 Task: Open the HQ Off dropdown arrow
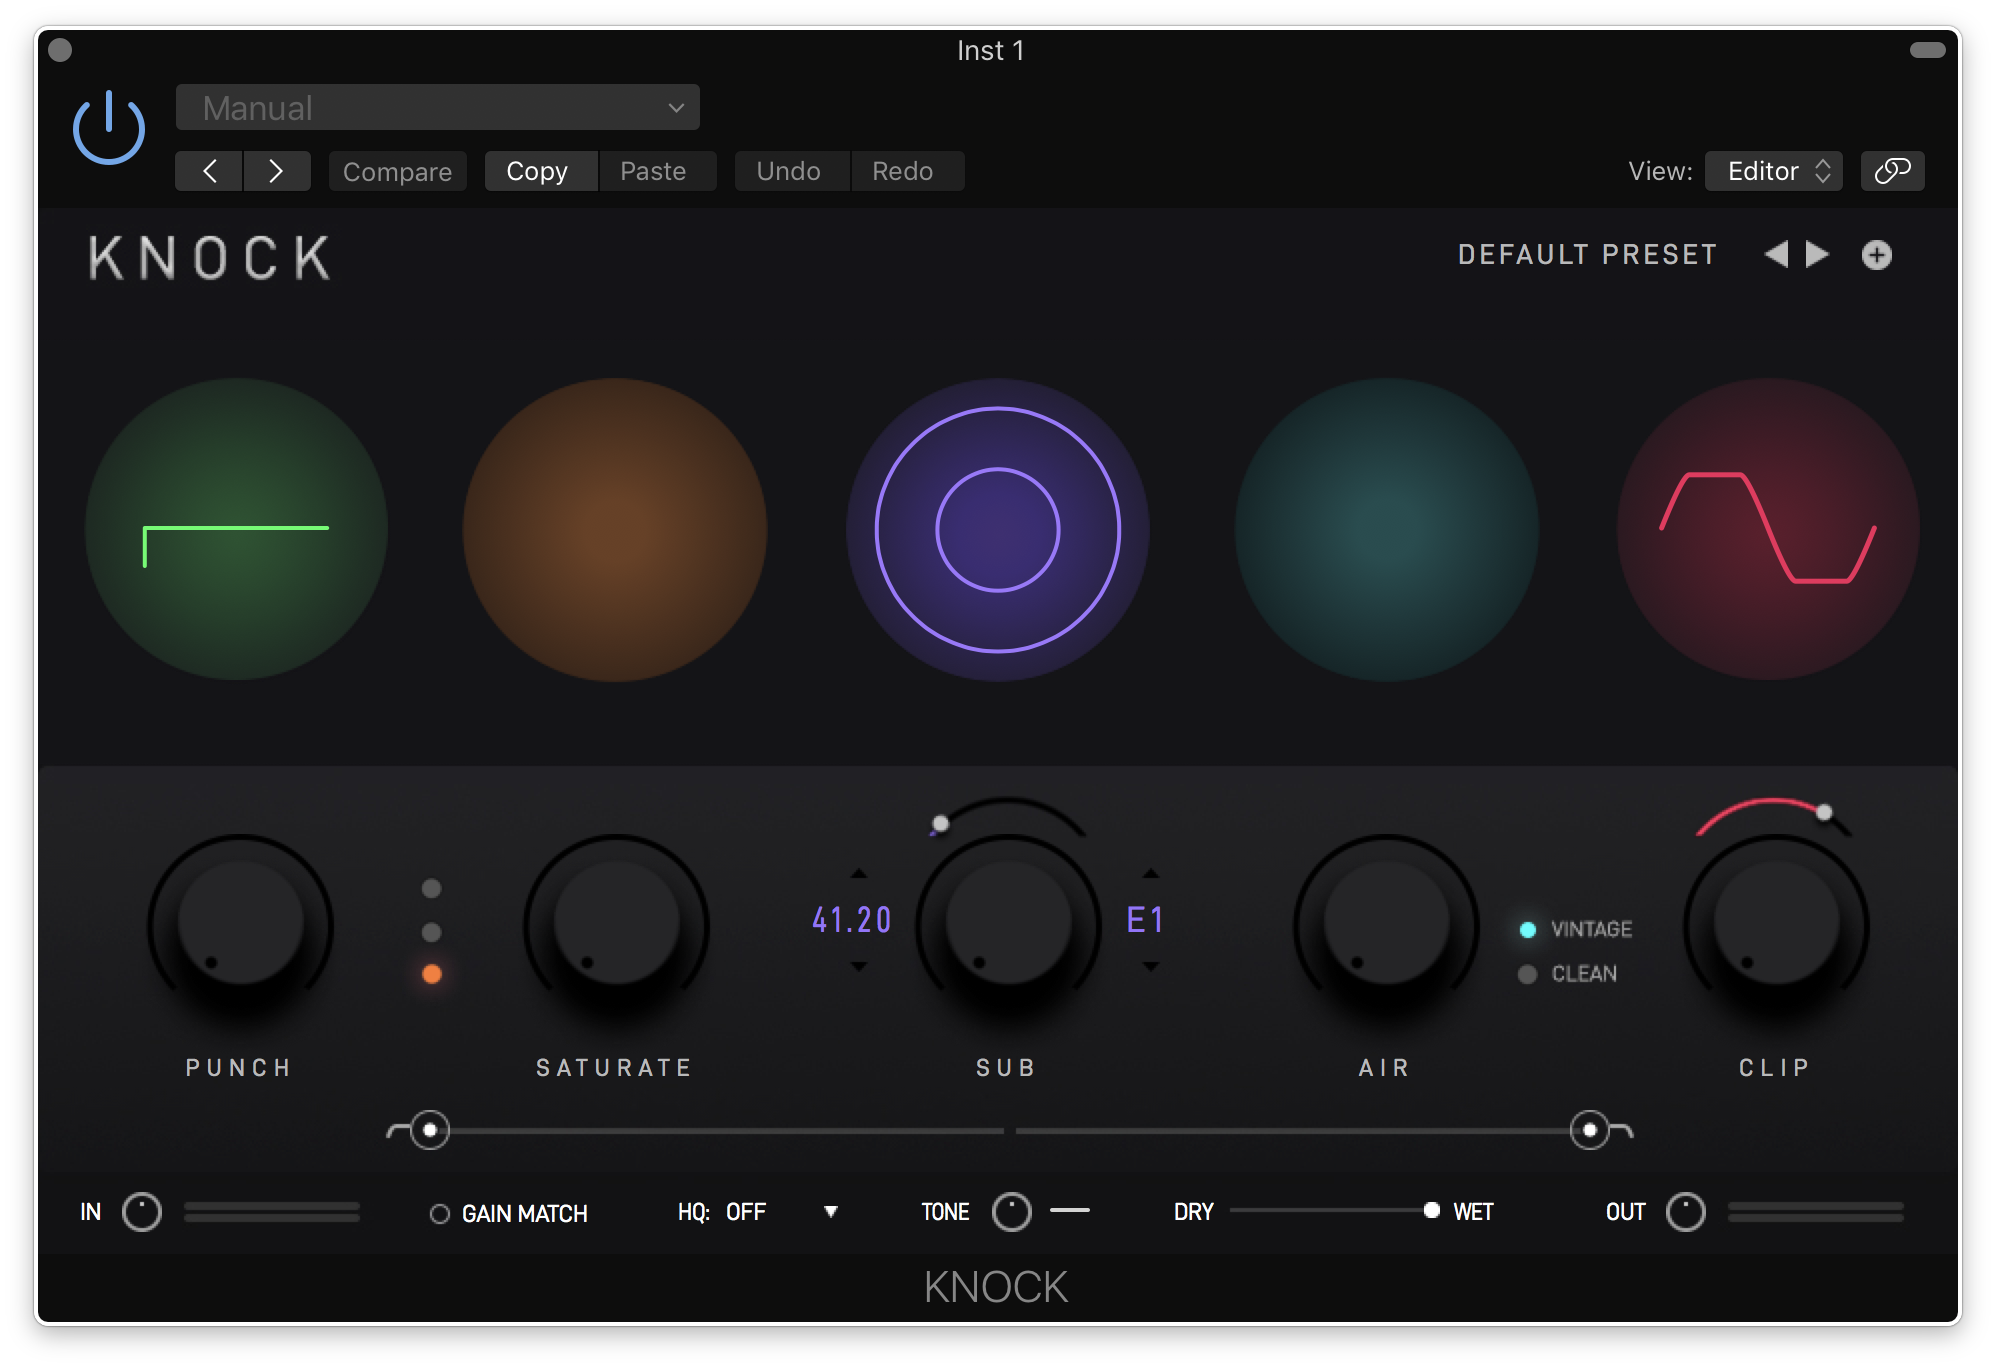pos(830,1212)
